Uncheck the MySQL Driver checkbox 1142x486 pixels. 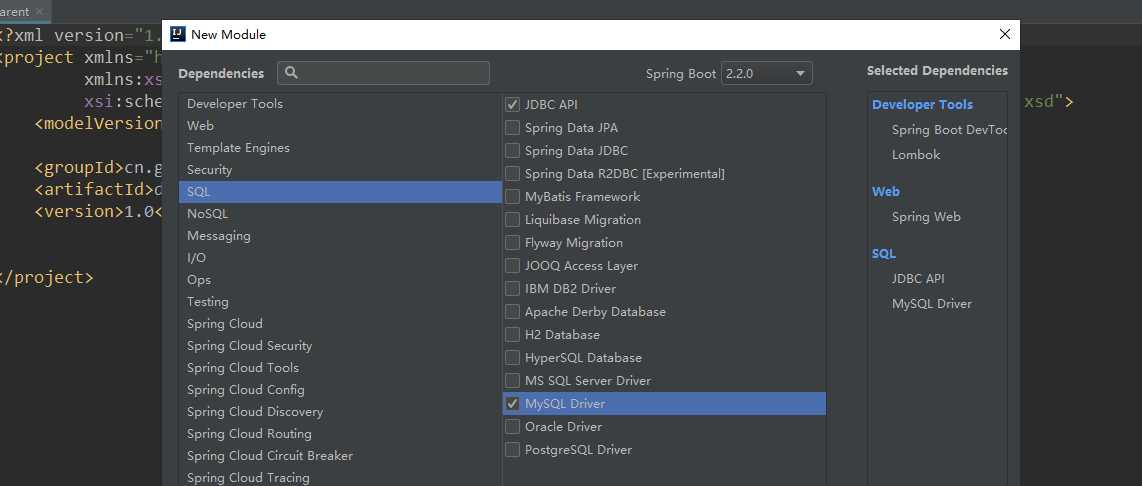[x=513, y=404]
